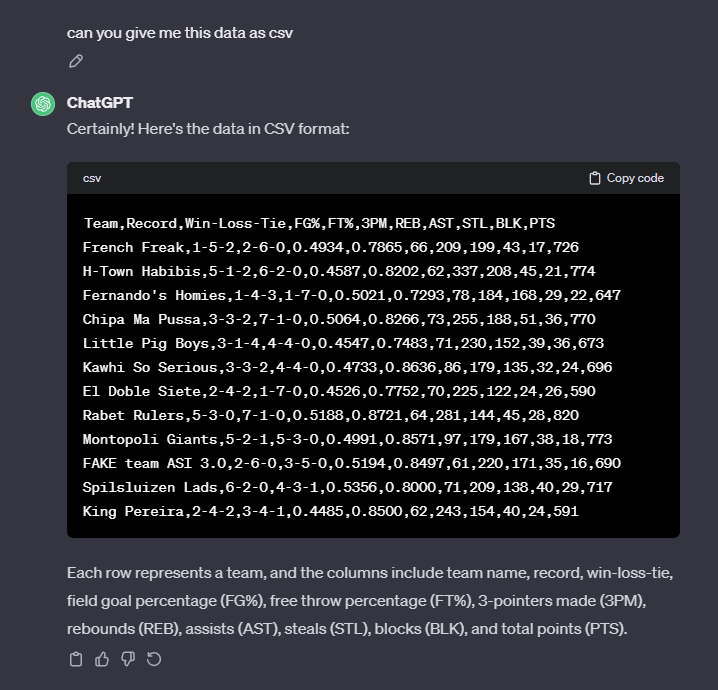Click the CSV header row starting with Team

(x=319, y=223)
